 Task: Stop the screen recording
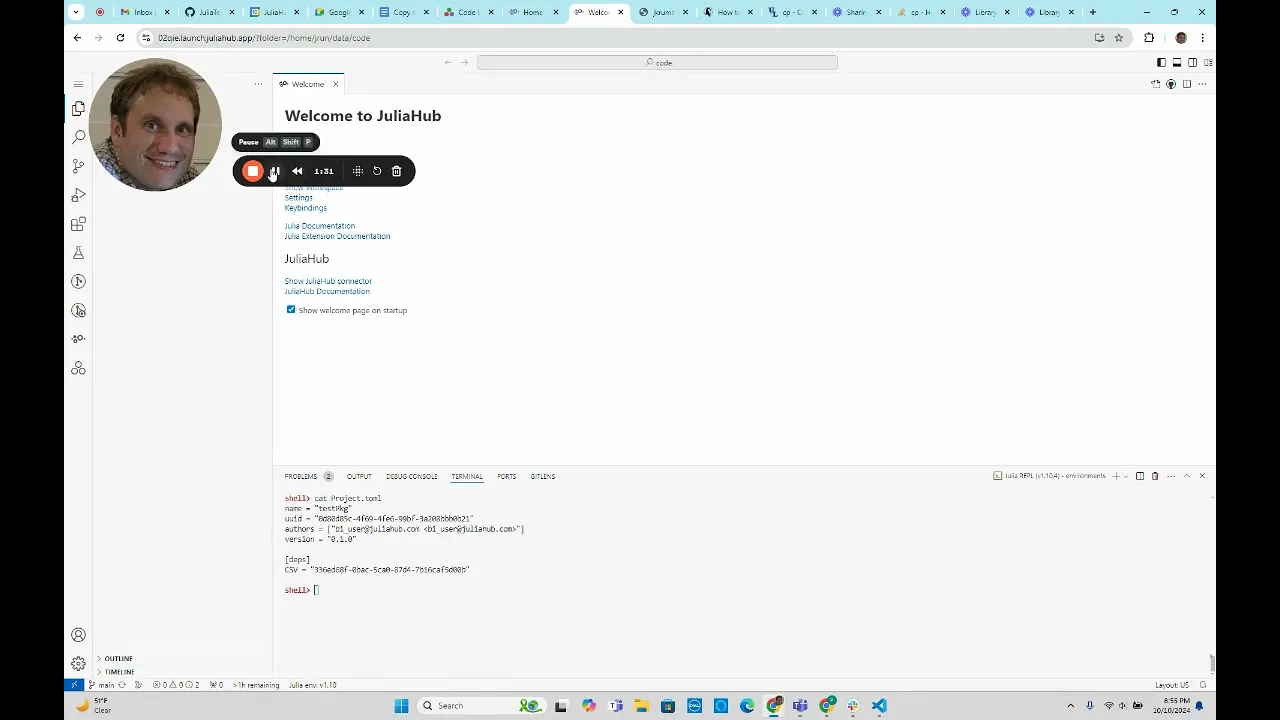pos(253,171)
